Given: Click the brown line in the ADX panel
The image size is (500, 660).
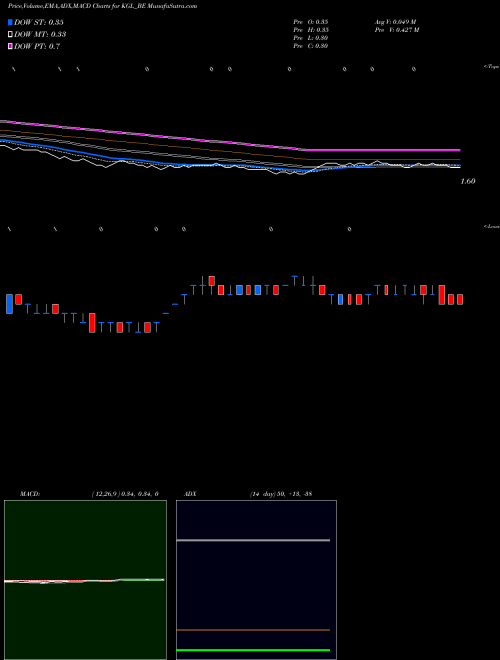Looking at the screenshot, I should (253, 630).
